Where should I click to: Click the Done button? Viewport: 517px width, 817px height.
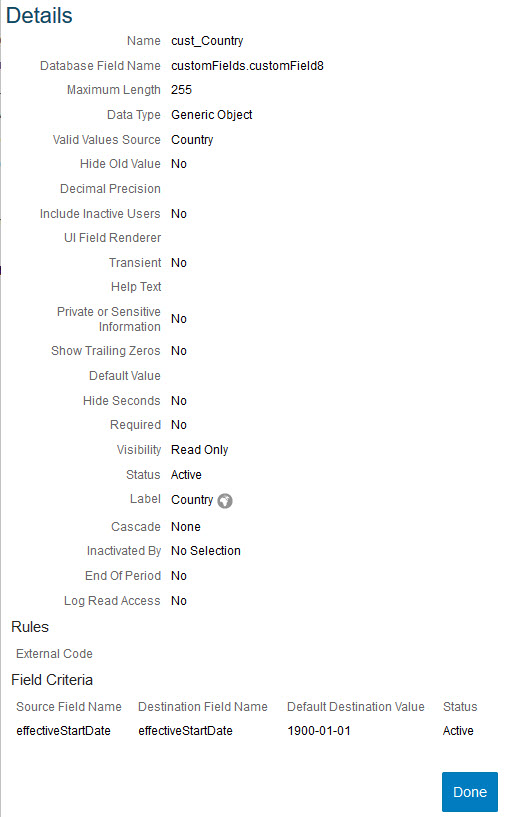click(x=470, y=792)
